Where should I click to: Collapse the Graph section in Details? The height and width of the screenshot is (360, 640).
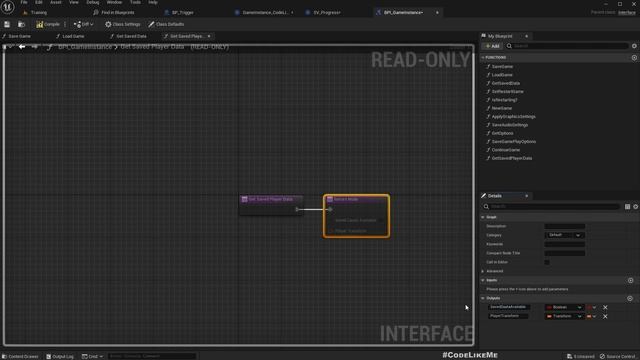coord(483,217)
